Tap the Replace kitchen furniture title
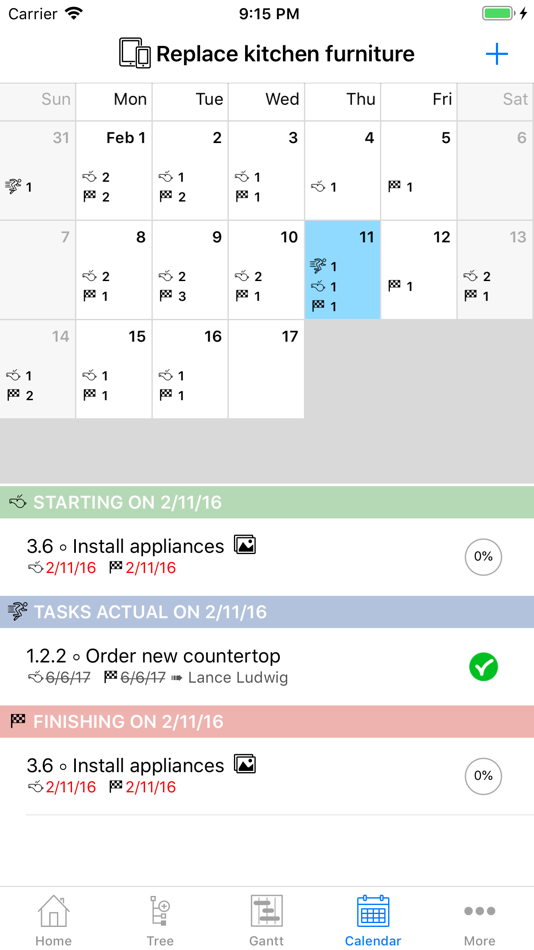Screen dimensions: 534x950 (x=285, y=54)
